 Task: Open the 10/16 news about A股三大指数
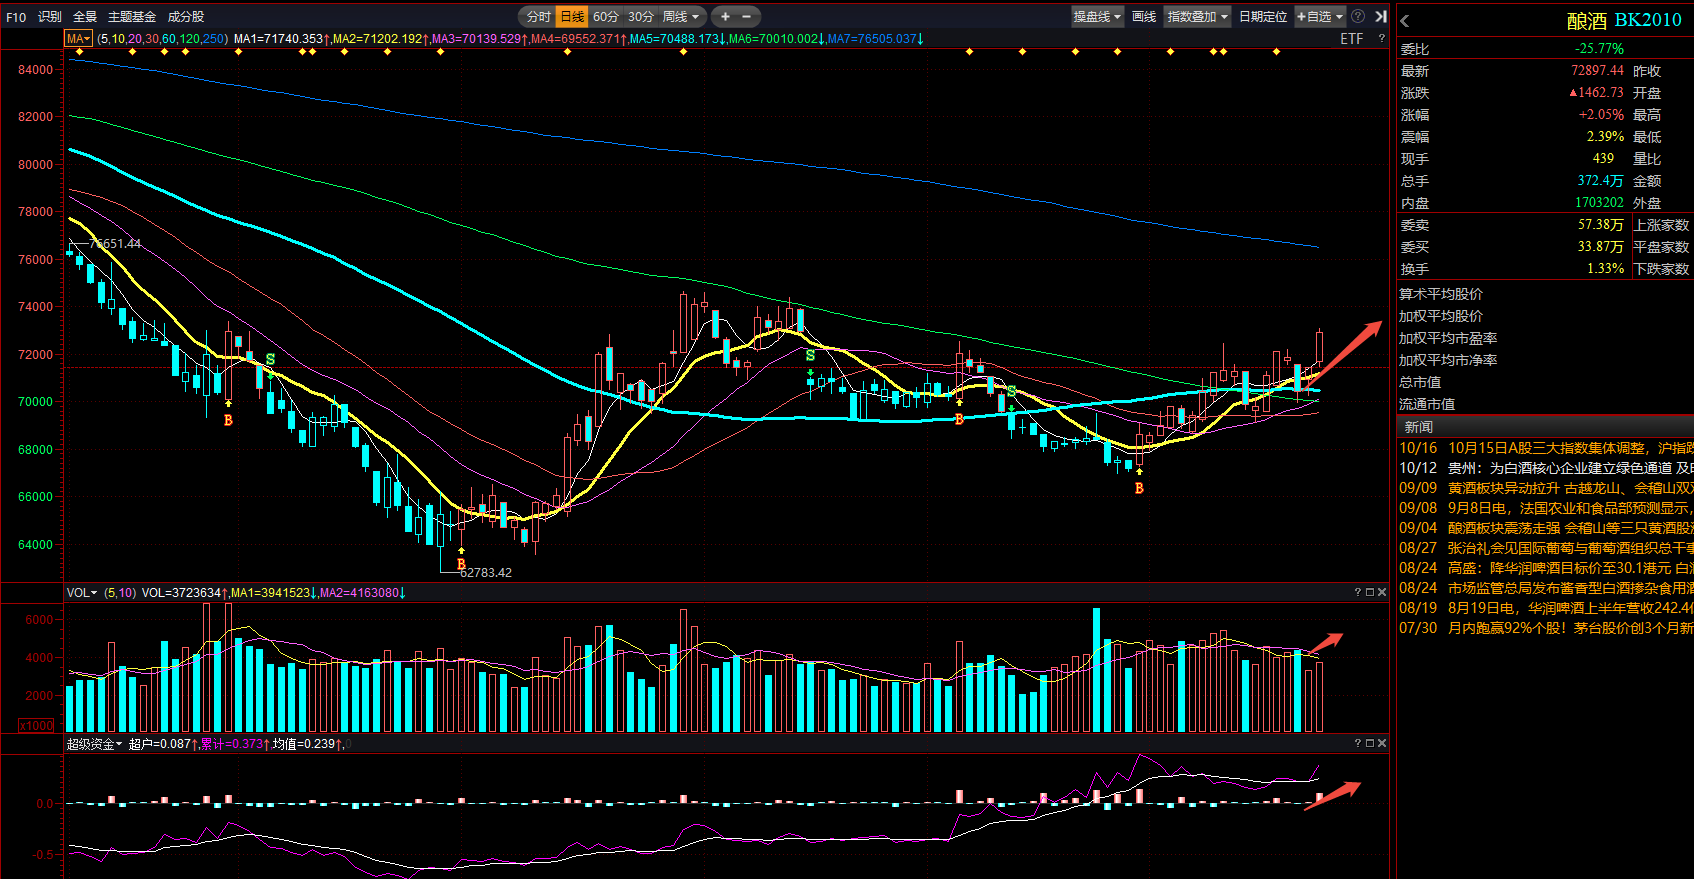[1546, 448]
